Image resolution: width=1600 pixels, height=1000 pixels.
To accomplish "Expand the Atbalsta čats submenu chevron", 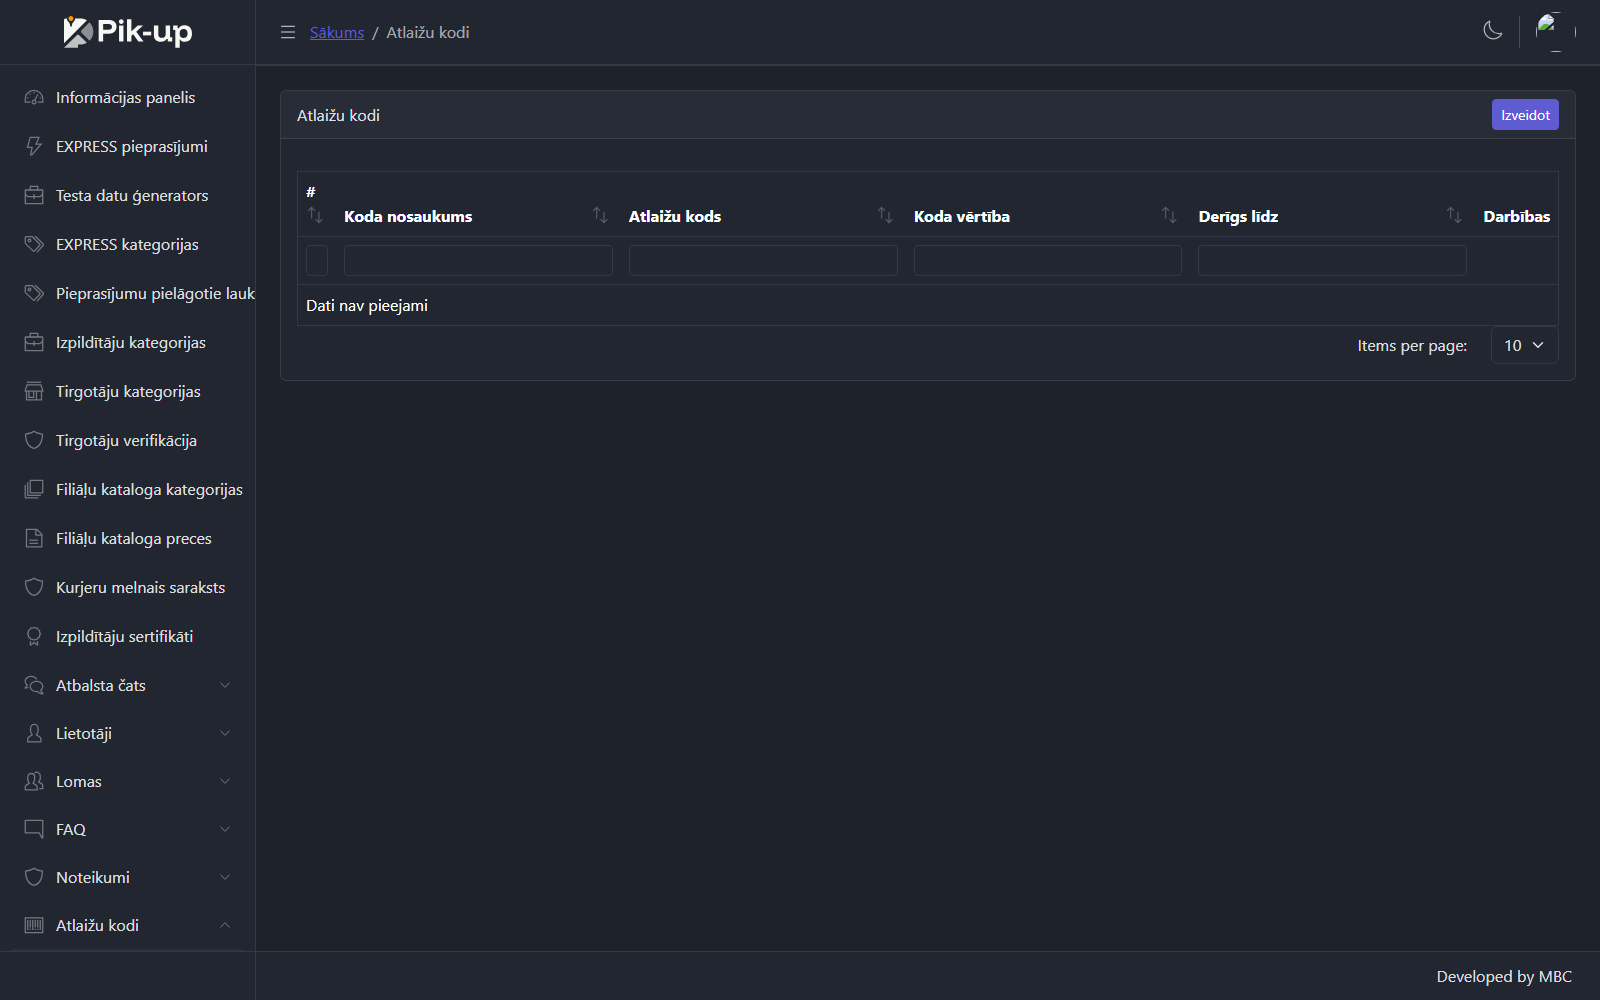I will click(x=225, y=685).
